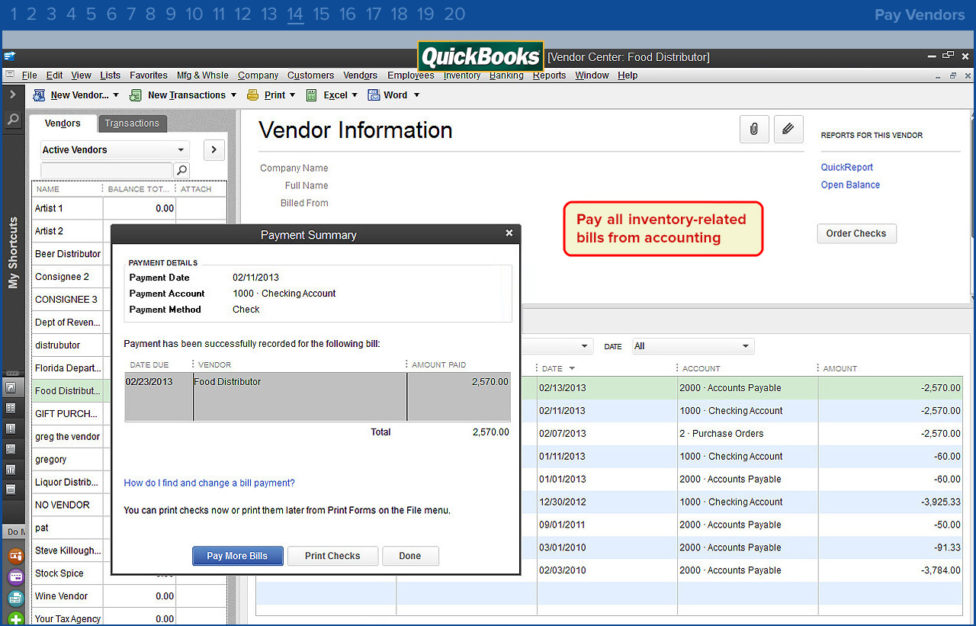The width and height of the screenshot is (976, 626).
Task: Switch to the Transactions tab
Action: pyautogui.click(x=132, y=123)
